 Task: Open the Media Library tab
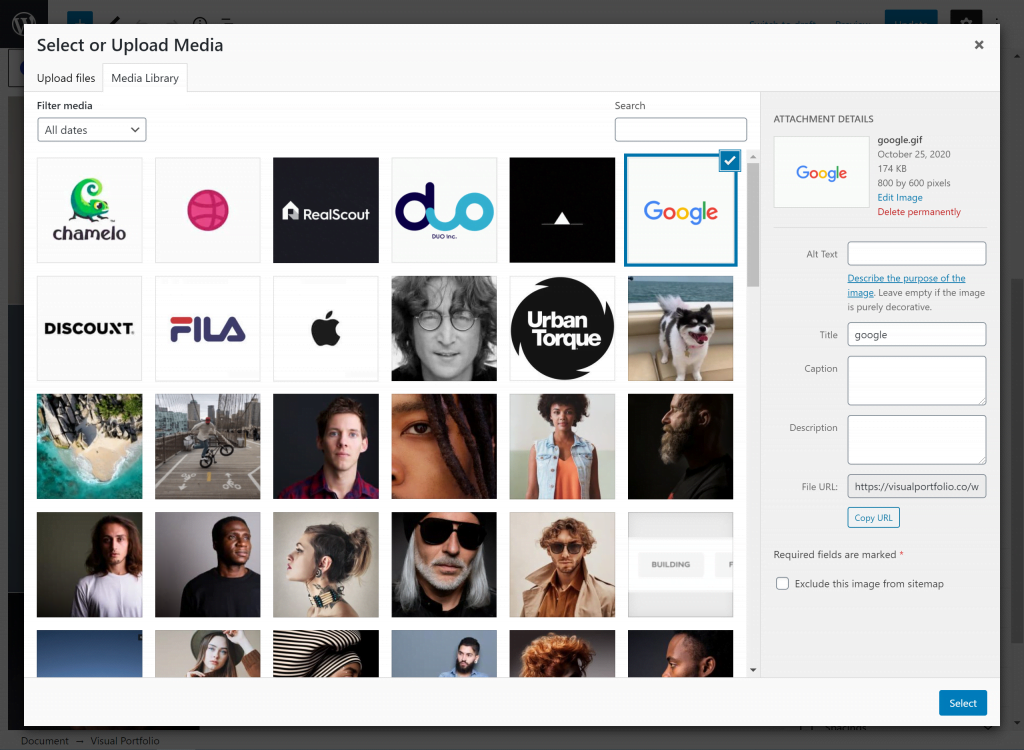pyautogui.click(x=145, y=78)
